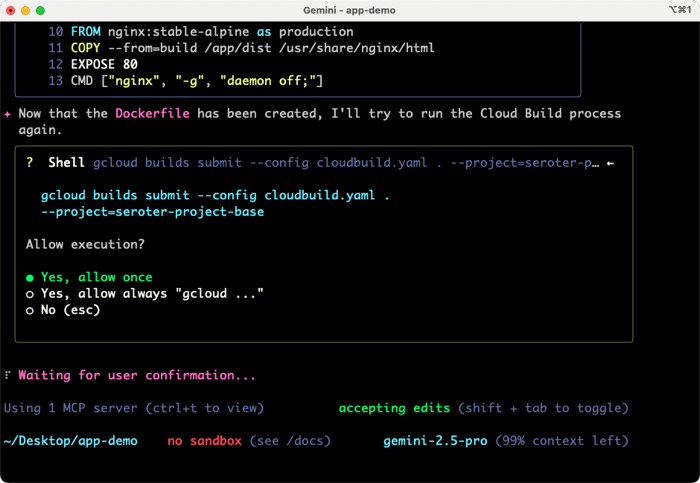The image size is (700, 483).
Task: Click the red close window button
Action: 13,10
